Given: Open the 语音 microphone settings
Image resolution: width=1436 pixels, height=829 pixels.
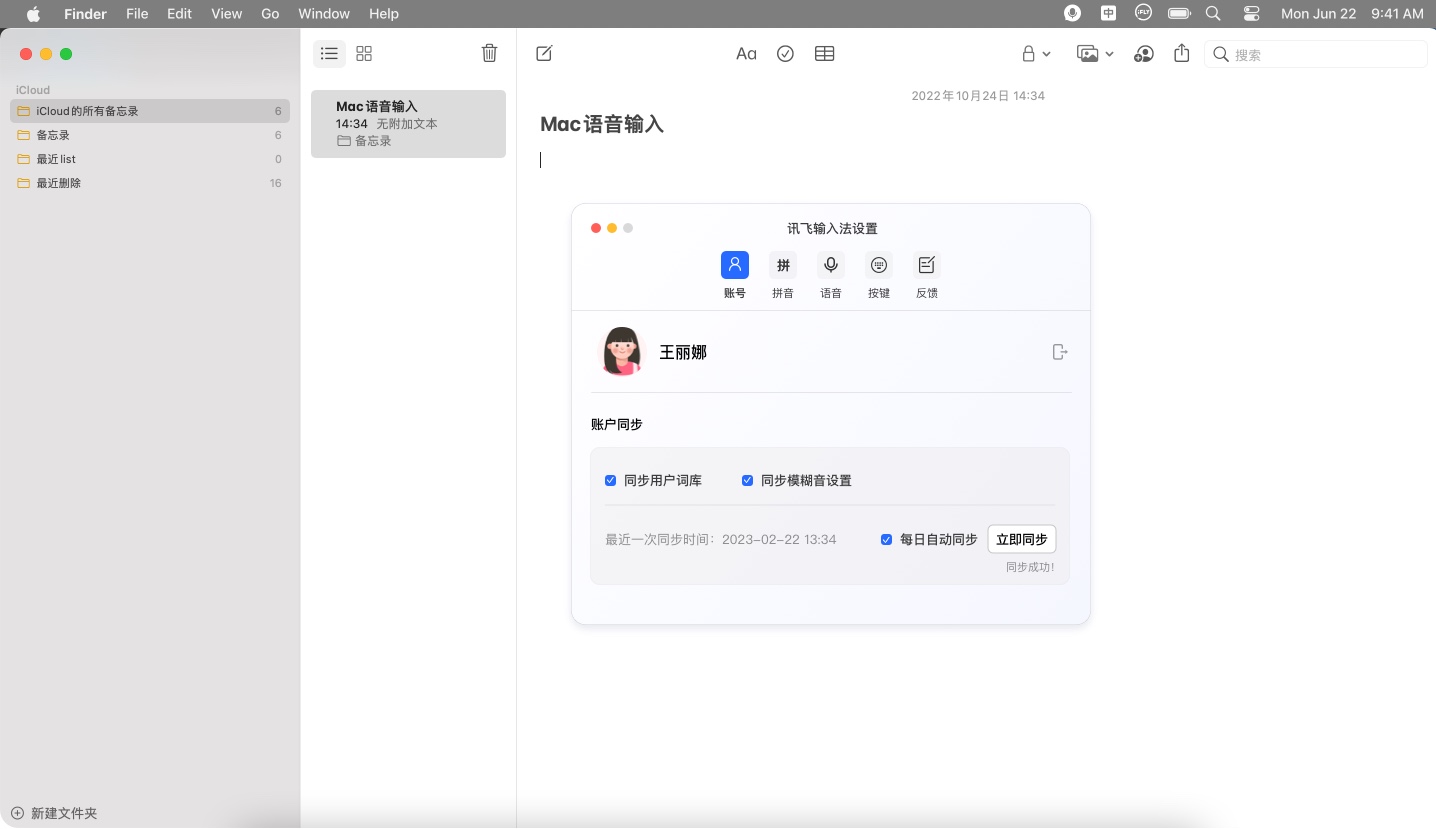Looking at the screenshot, I should coord(831,265).
